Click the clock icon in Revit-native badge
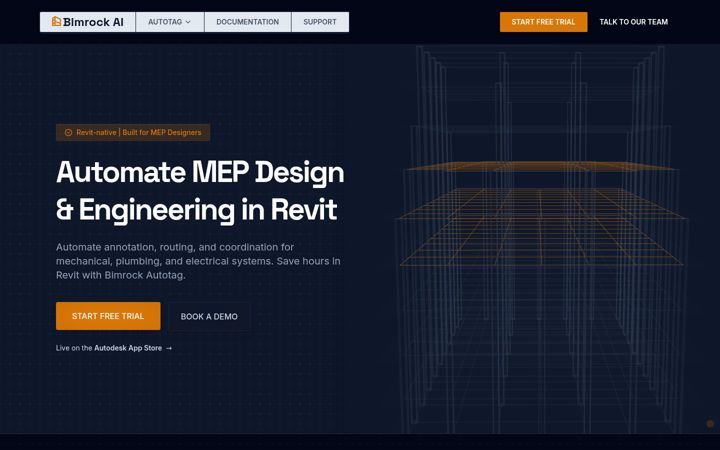 [x=68, y=133]
